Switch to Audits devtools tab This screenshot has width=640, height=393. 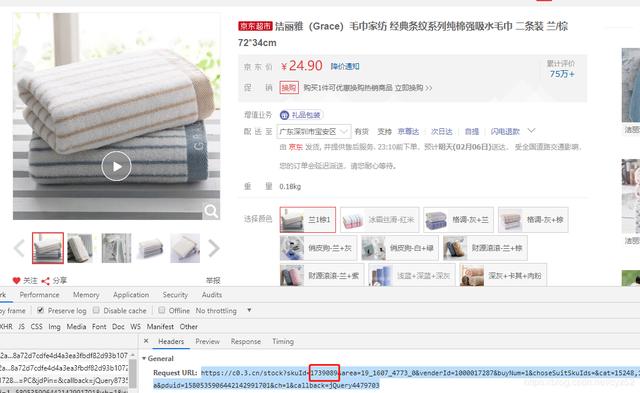(212, 295)
